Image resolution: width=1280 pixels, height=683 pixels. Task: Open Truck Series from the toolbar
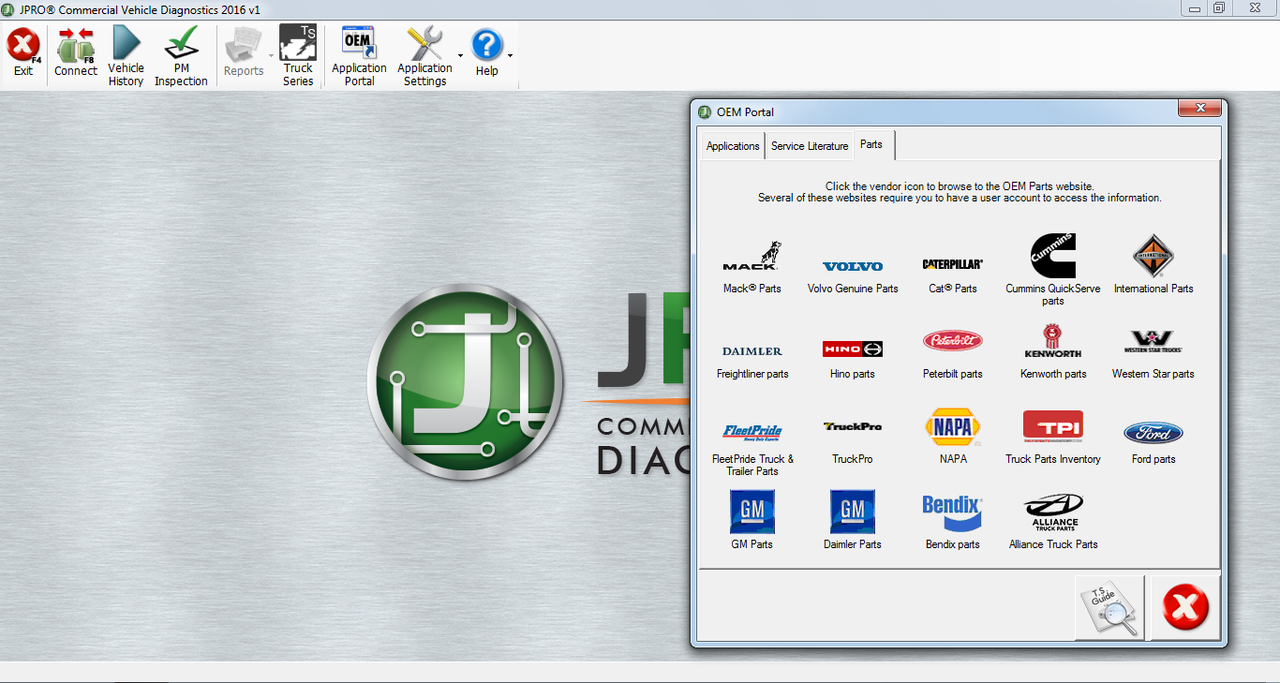click(x=298, y=56)
